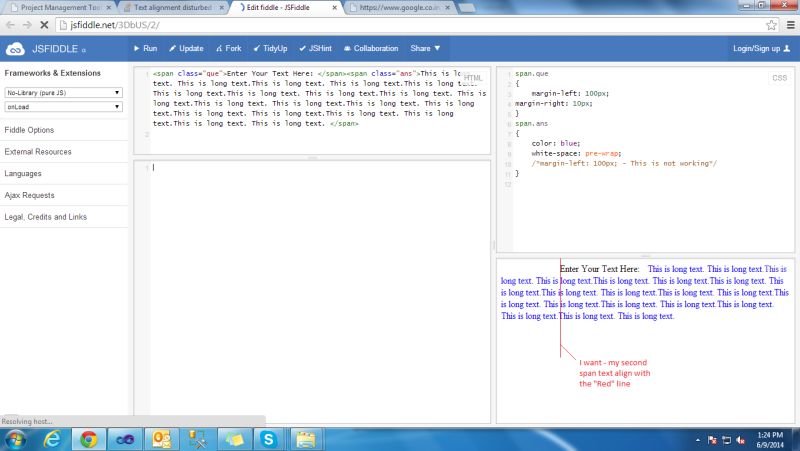This screenshot has height=451, width=800.
Task: Click the browser Back arrow
Action: [x=10, y=24]
